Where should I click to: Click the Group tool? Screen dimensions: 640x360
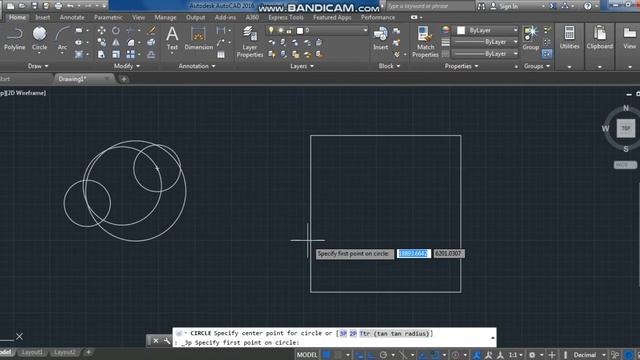point(531,38)
